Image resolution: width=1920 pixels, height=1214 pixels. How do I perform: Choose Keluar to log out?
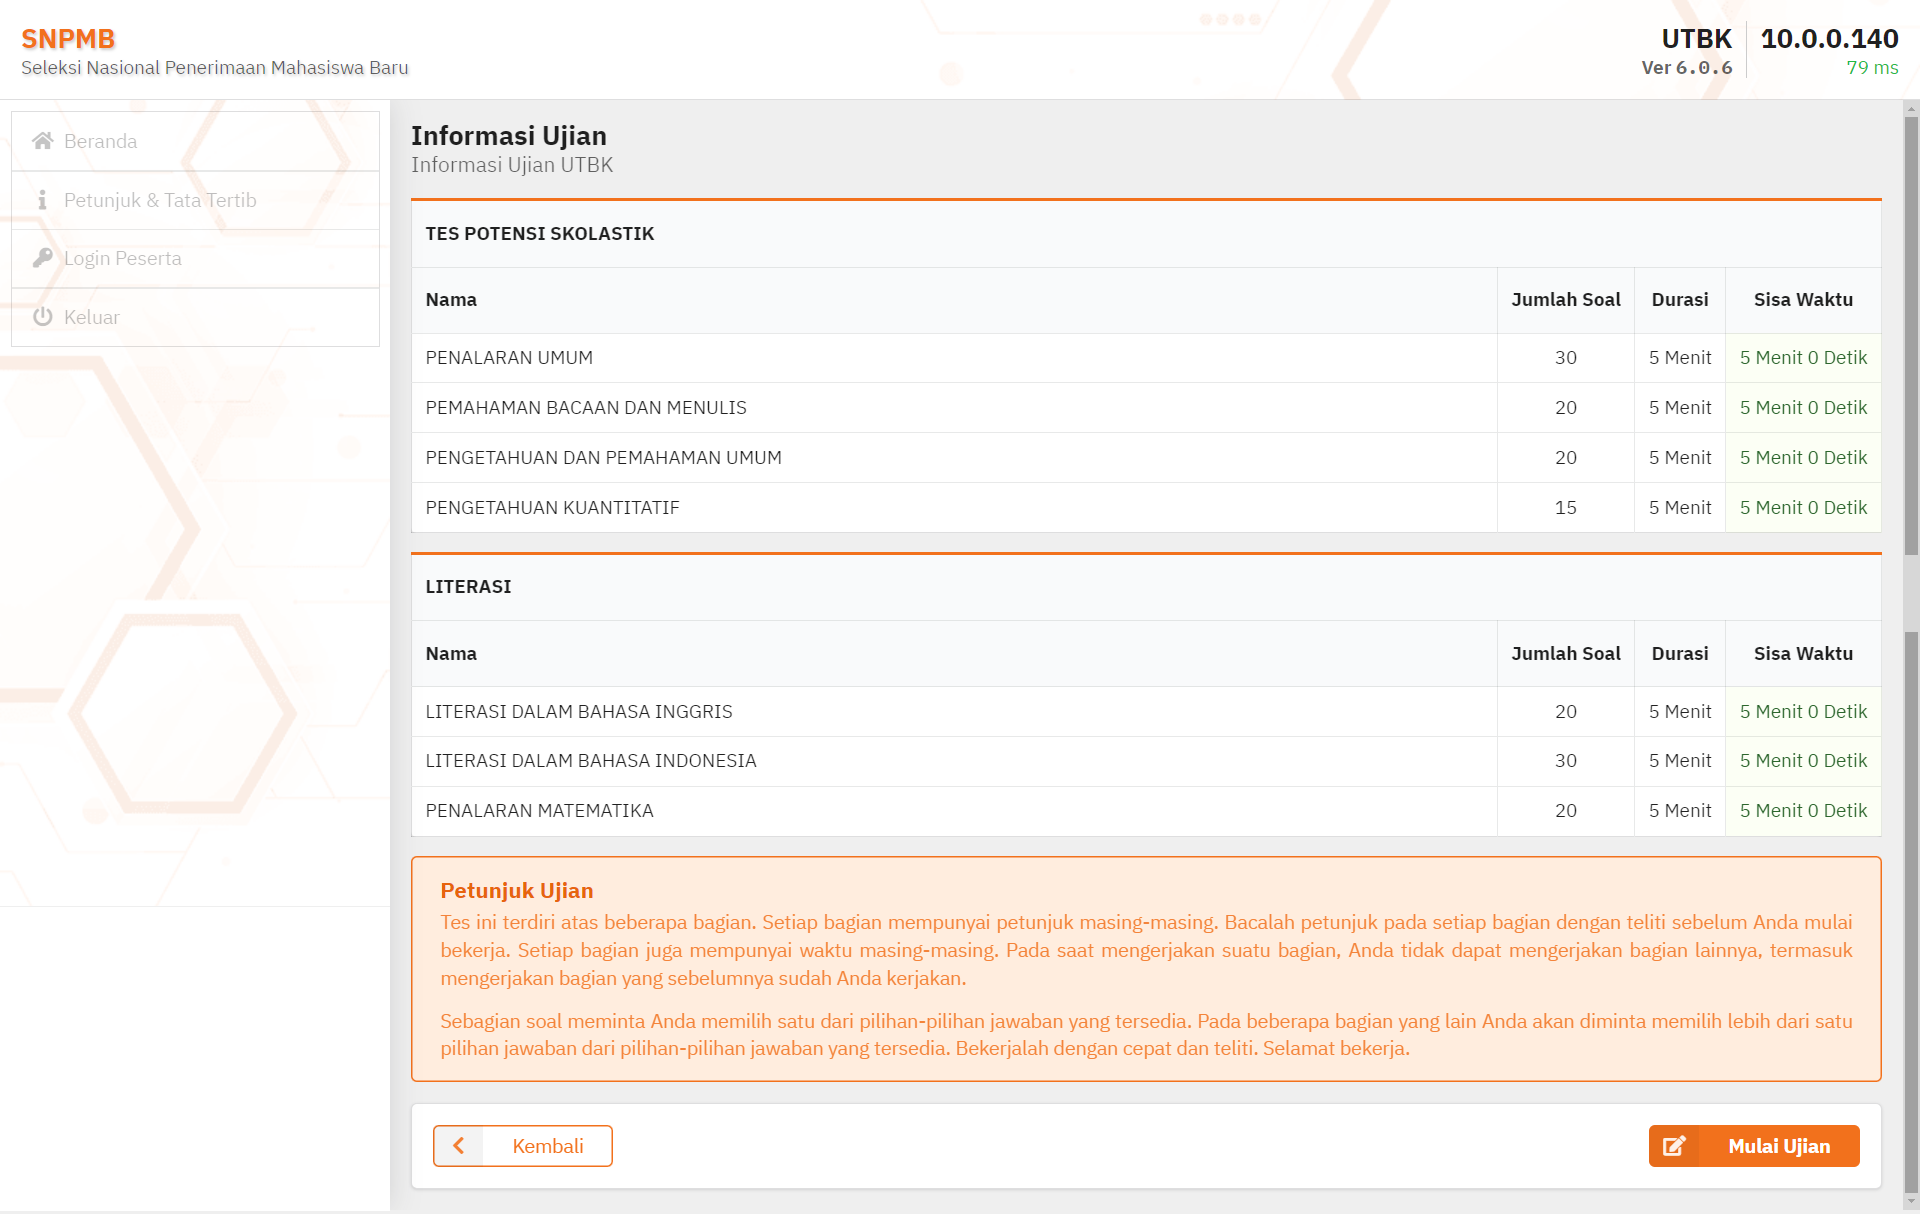[195, 317]
